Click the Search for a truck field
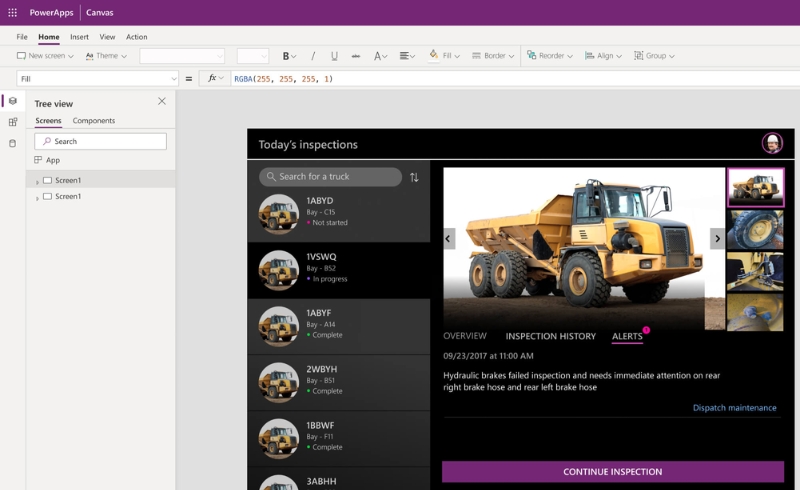Image resolution: width=800 pixels, height=490 pixels. click(x=331, y=177)
